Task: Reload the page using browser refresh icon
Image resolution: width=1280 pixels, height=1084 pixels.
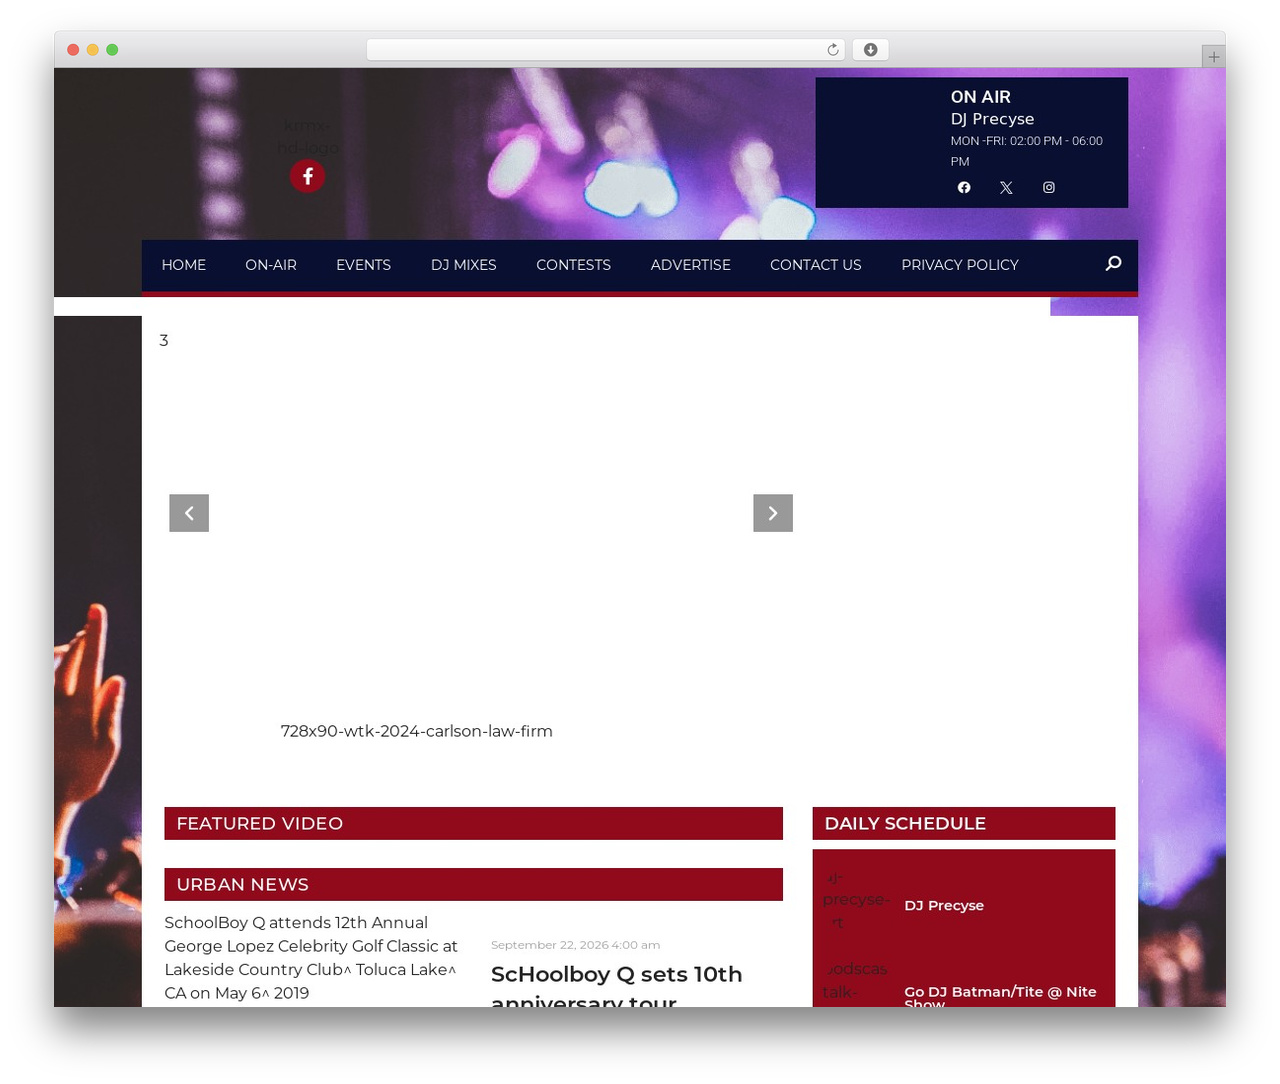Action: click(x=833, y=50)
